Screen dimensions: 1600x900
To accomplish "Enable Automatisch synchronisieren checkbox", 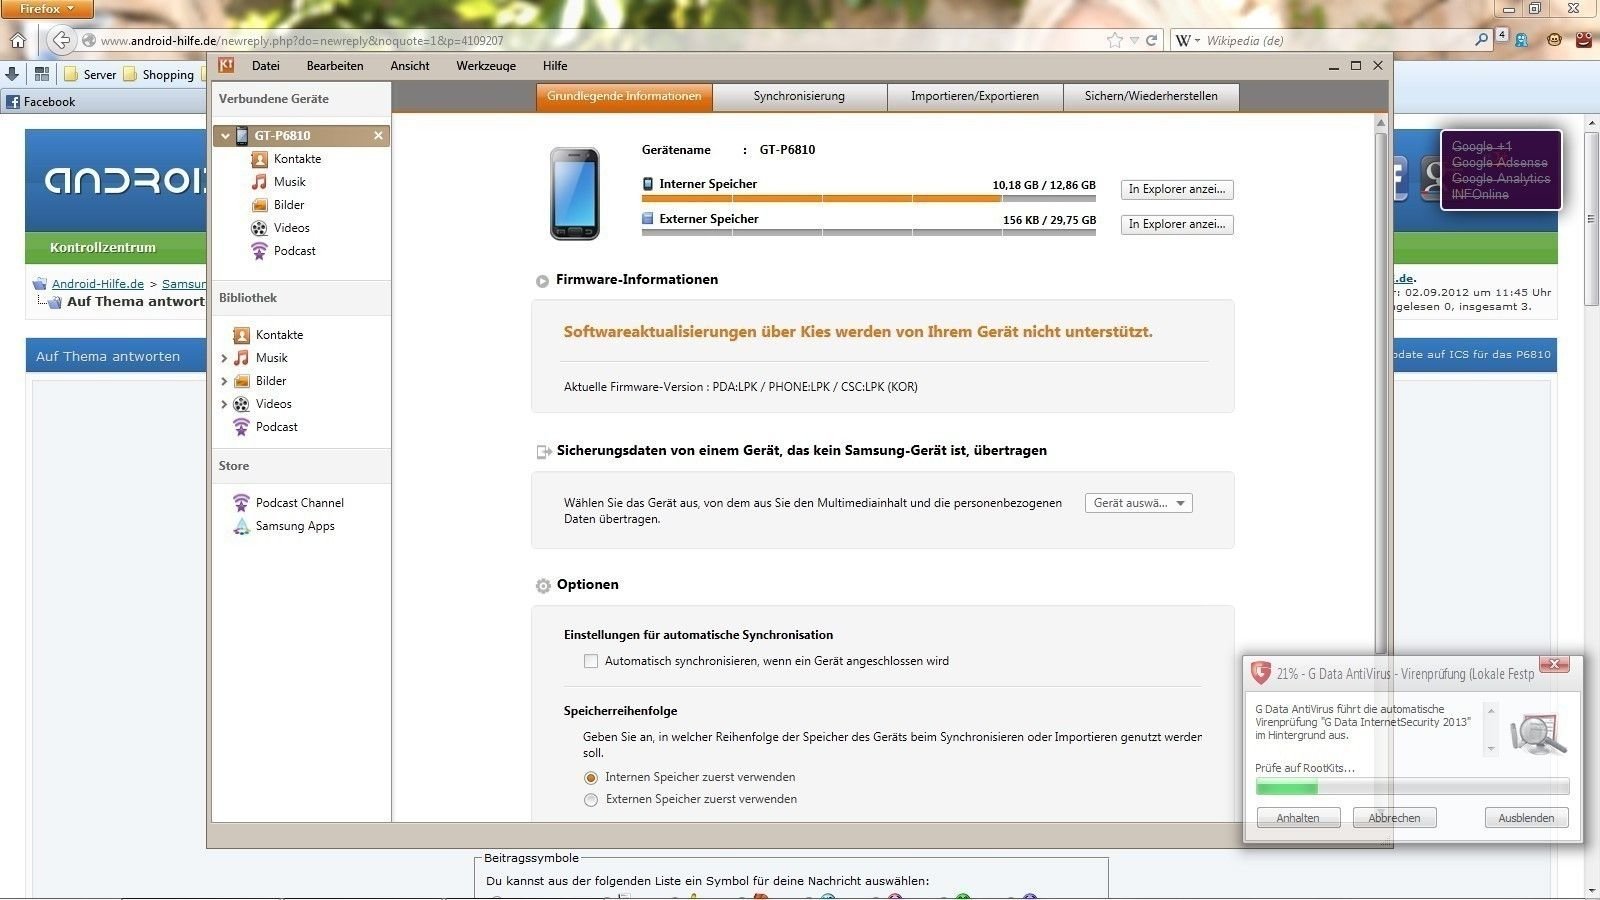I will (591, 661).
